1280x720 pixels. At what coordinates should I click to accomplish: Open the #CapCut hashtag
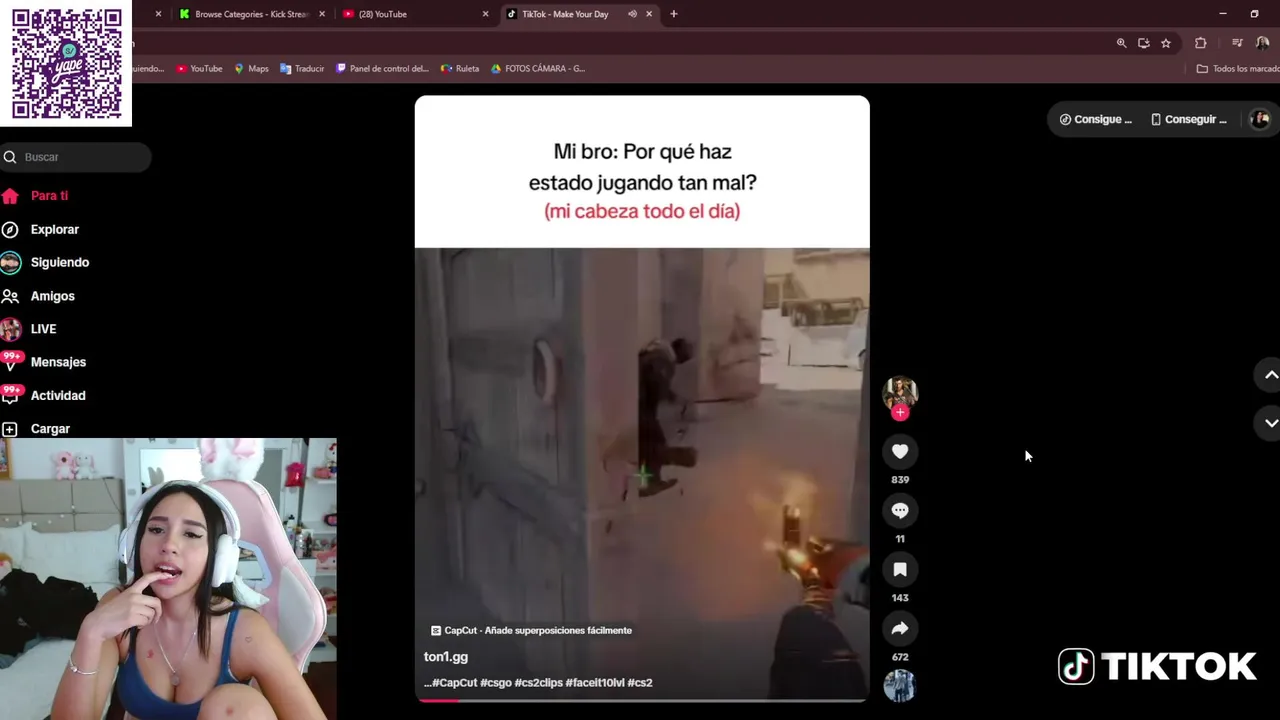click(x=455, y=683)
